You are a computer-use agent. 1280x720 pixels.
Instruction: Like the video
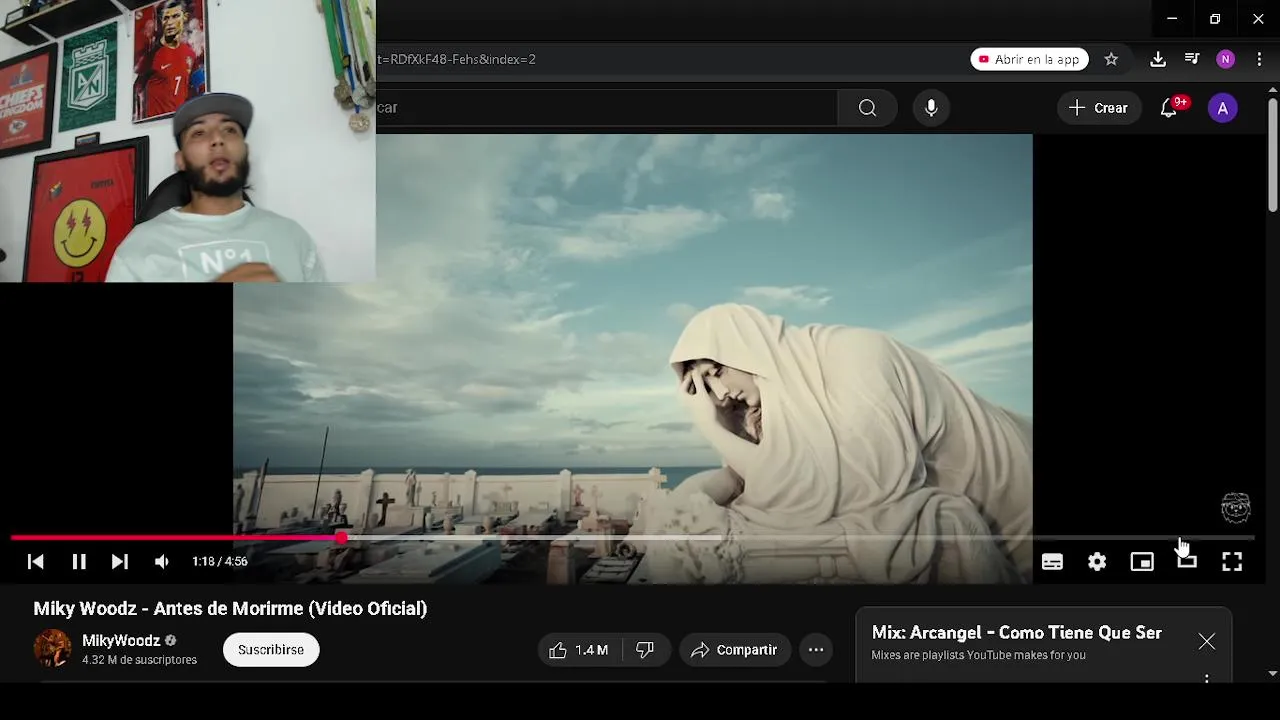click(578, 650)
